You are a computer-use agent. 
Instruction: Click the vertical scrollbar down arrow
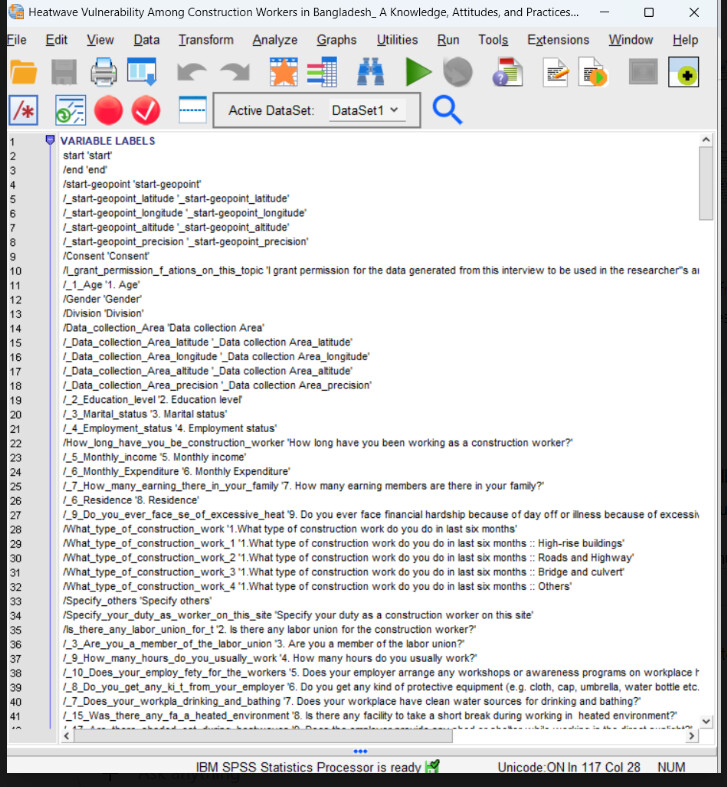tap(706, 720)
